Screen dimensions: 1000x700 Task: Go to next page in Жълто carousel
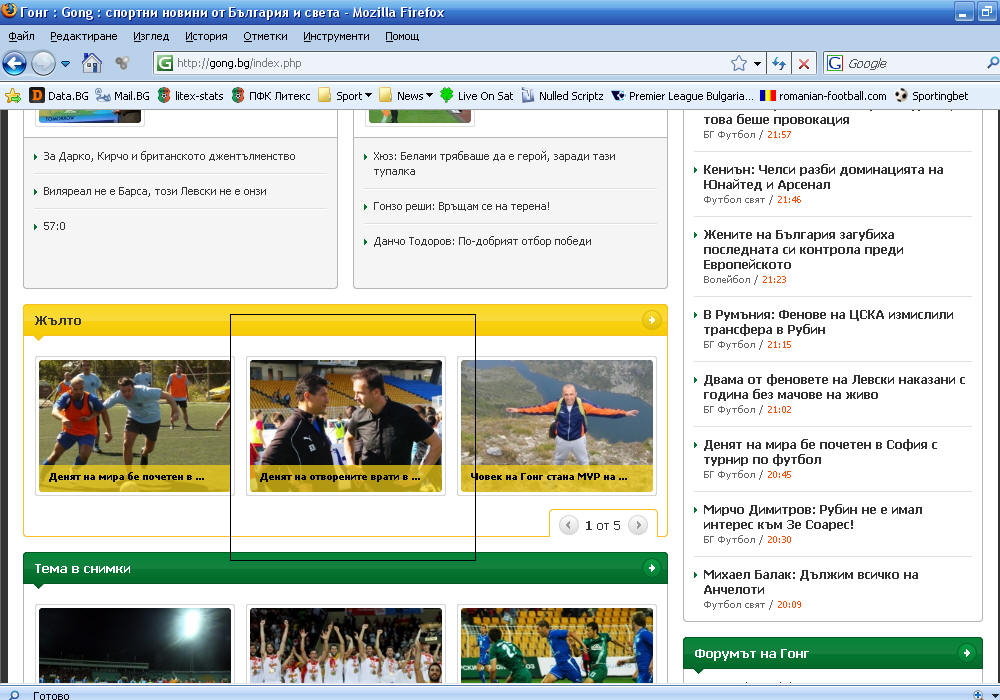(638, 525)
